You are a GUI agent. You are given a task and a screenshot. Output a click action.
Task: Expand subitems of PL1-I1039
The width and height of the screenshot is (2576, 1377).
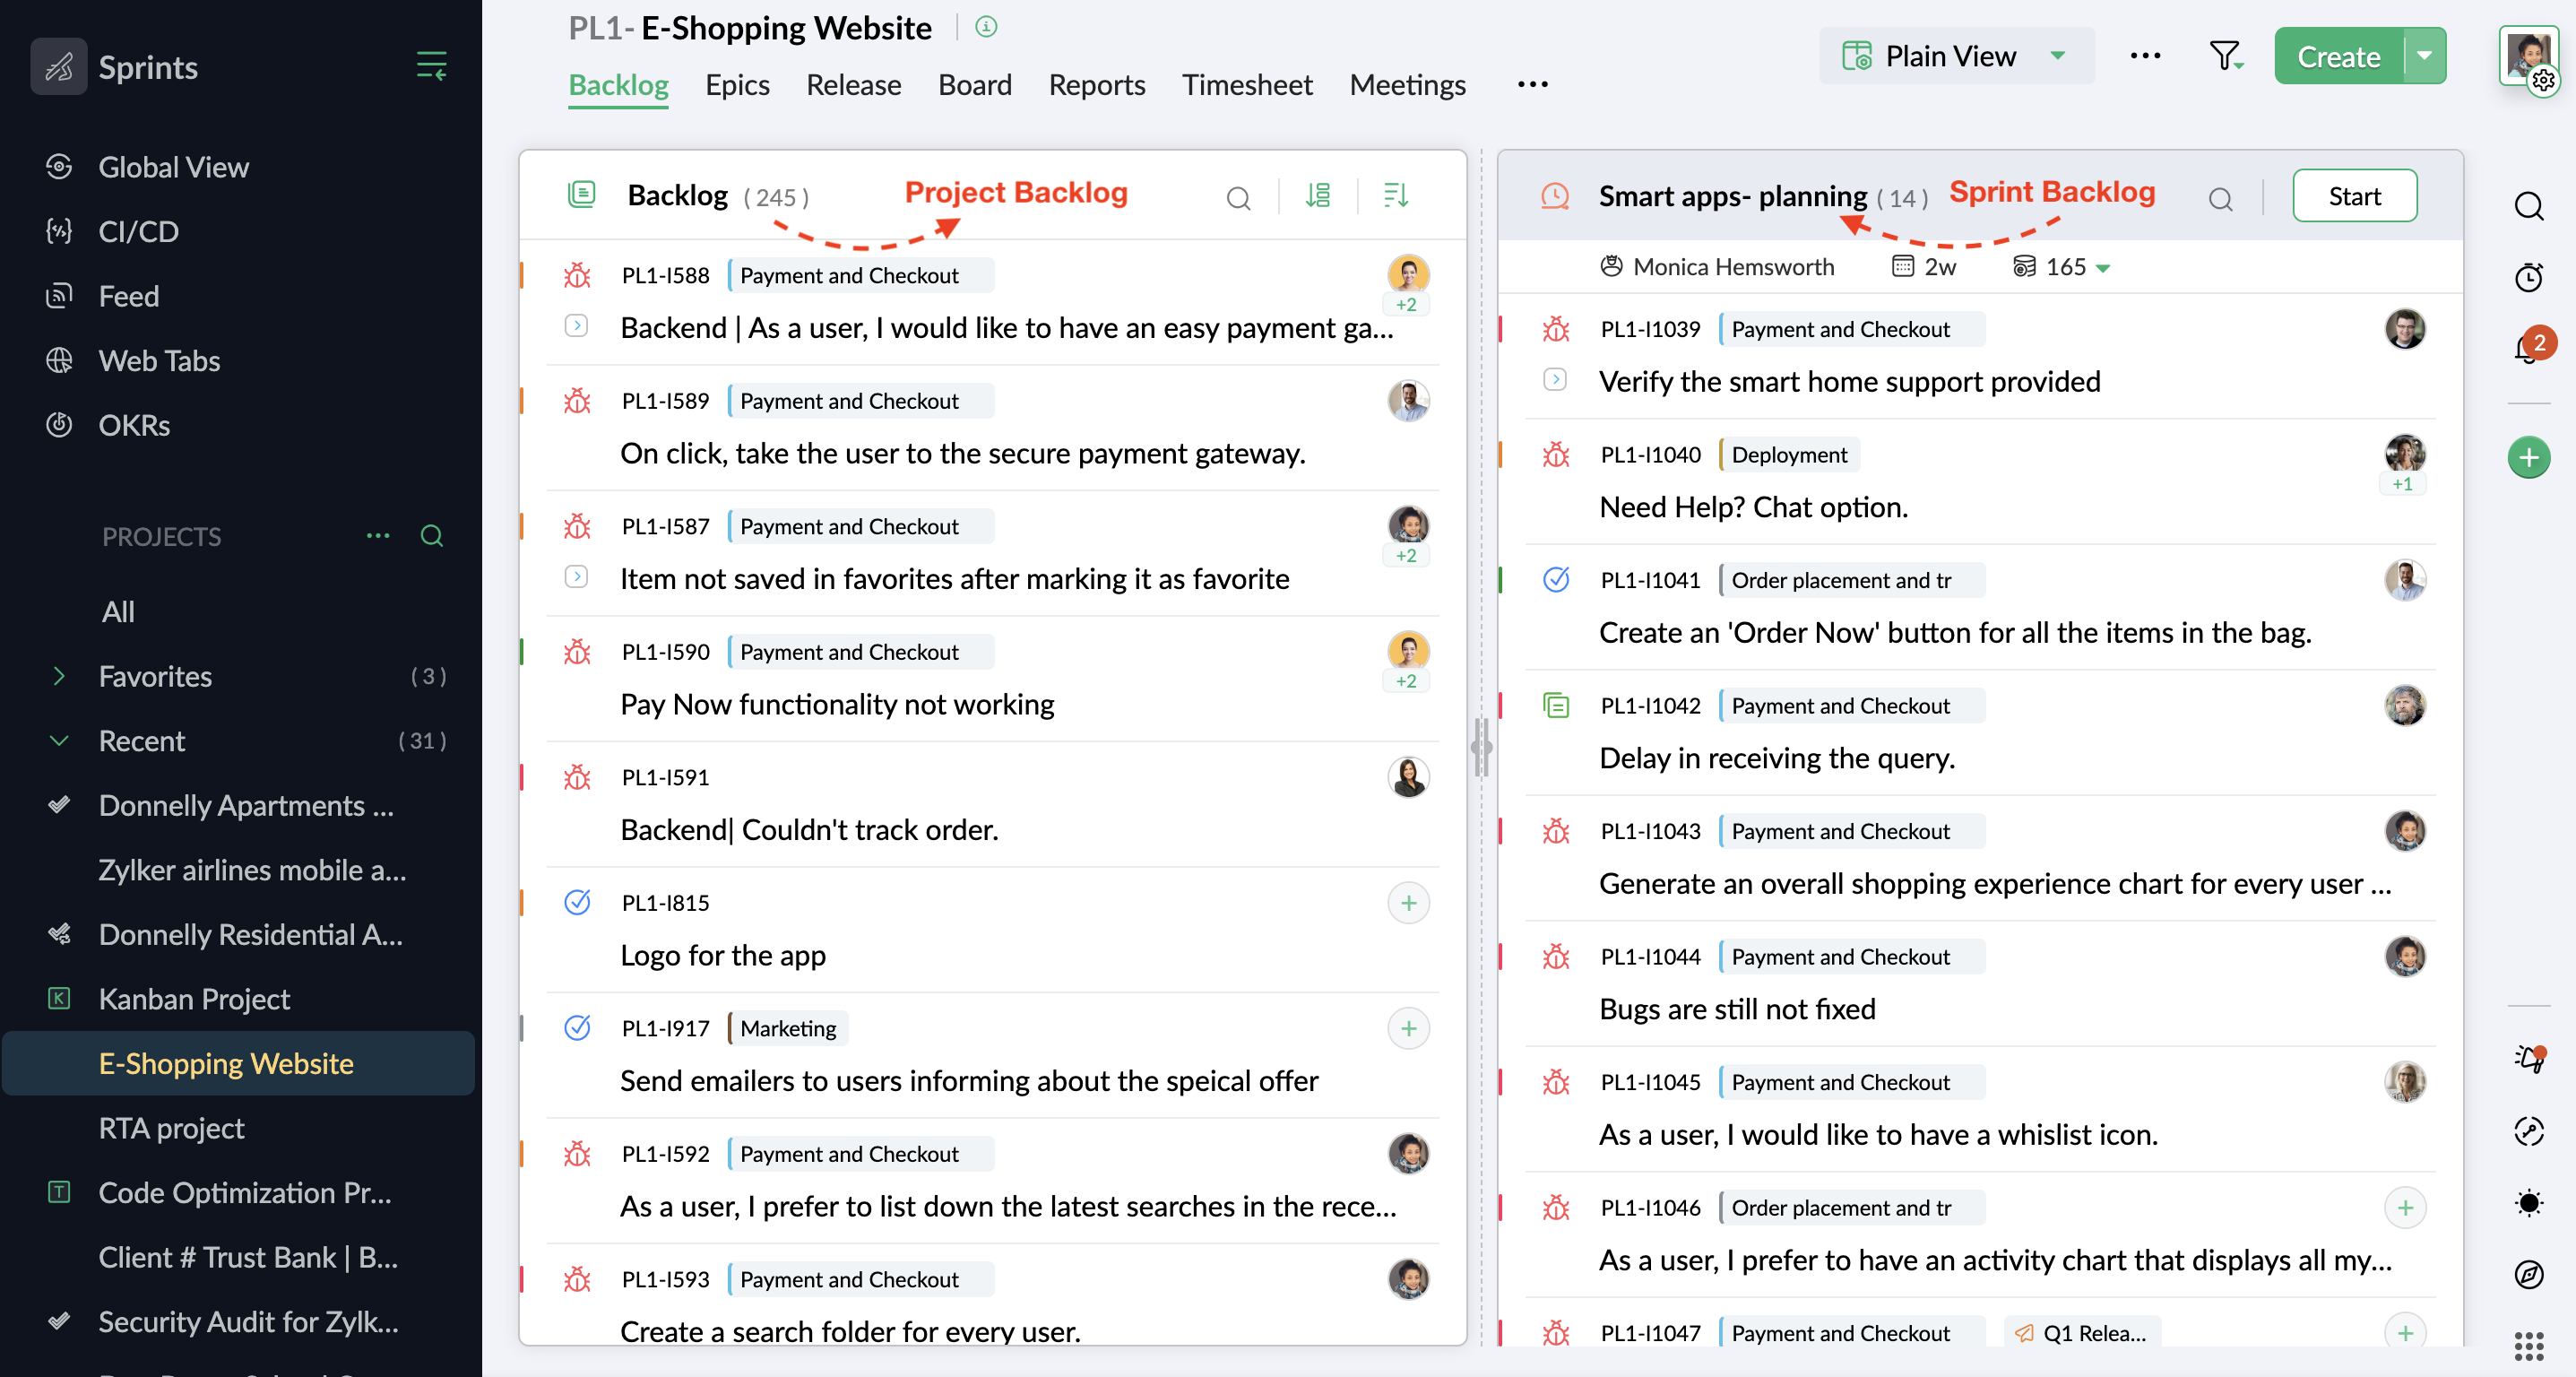click(1554, 380)
